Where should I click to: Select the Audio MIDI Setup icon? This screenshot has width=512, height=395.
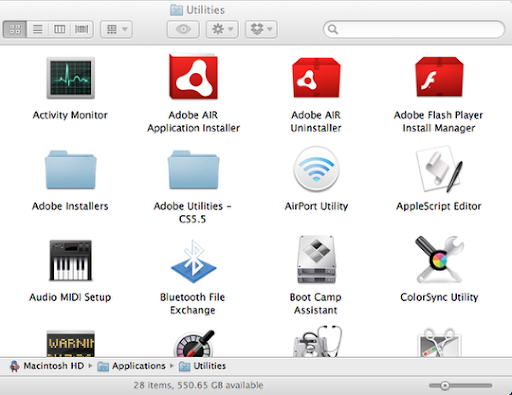(70, 260)
